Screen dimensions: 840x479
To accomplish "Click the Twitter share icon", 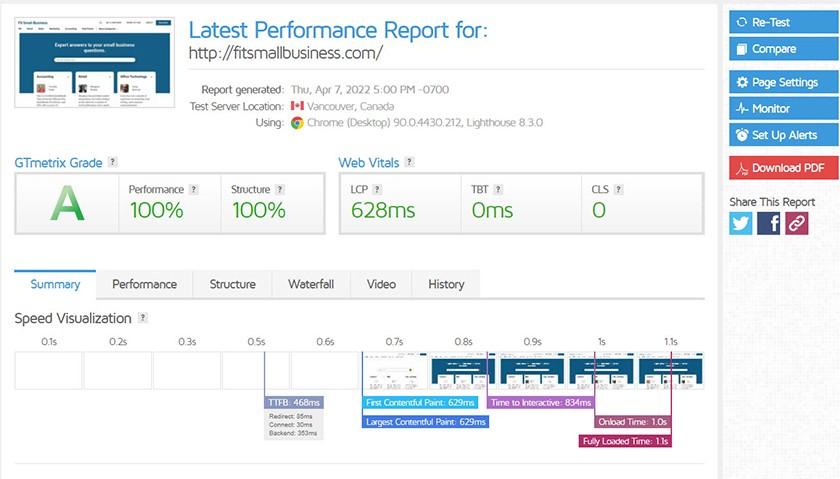I will (x=741, y=223).
